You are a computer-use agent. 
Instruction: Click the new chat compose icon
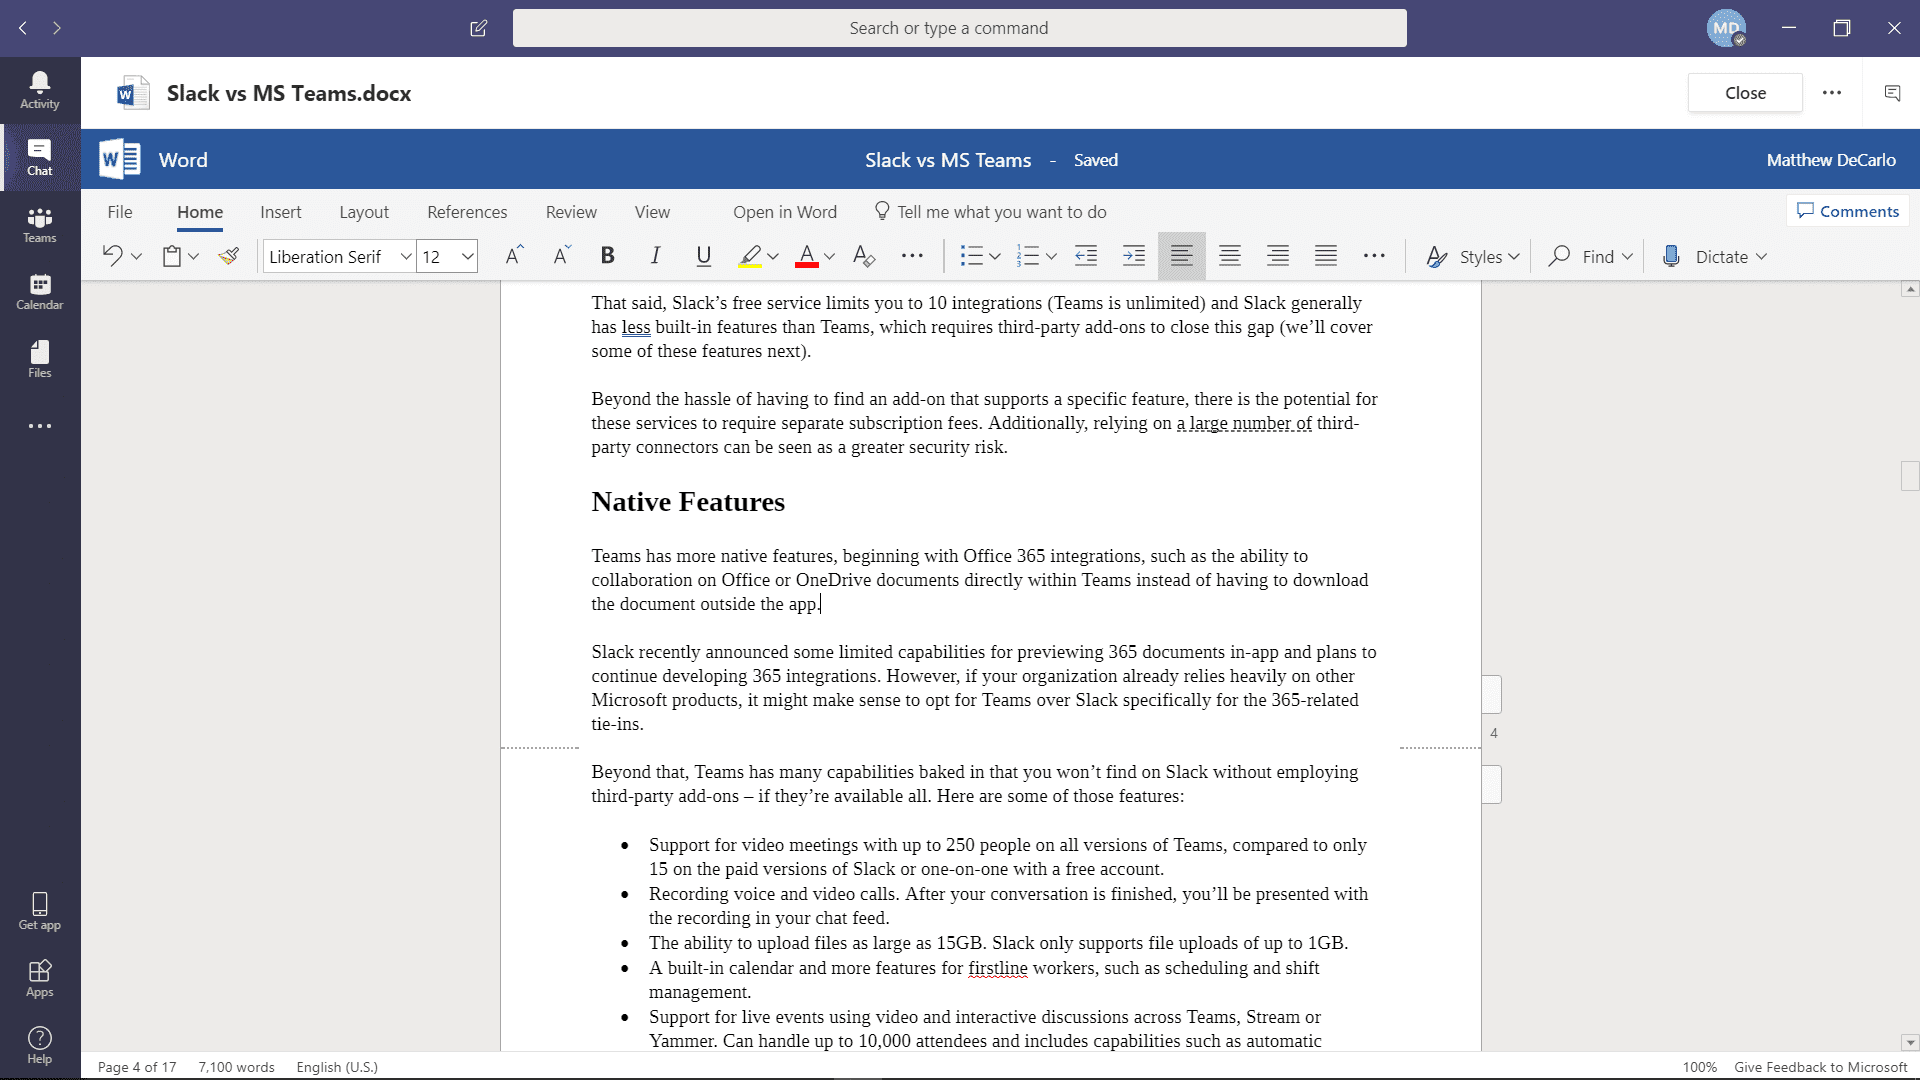click(479, 28)
